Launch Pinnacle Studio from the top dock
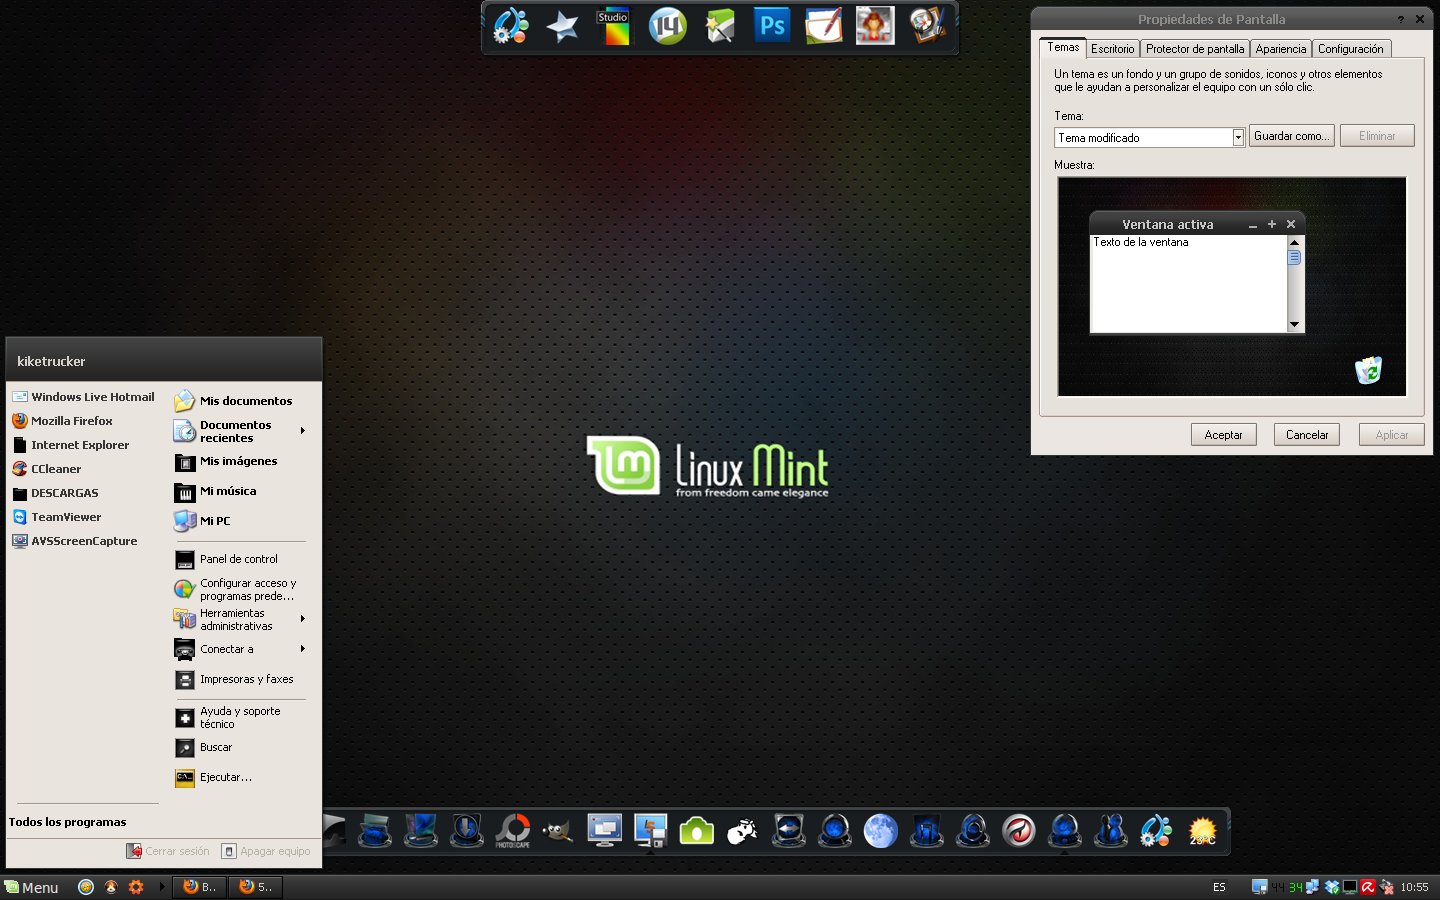The width and height of the screenshot is (1440, 900). (x=613, y=26)
